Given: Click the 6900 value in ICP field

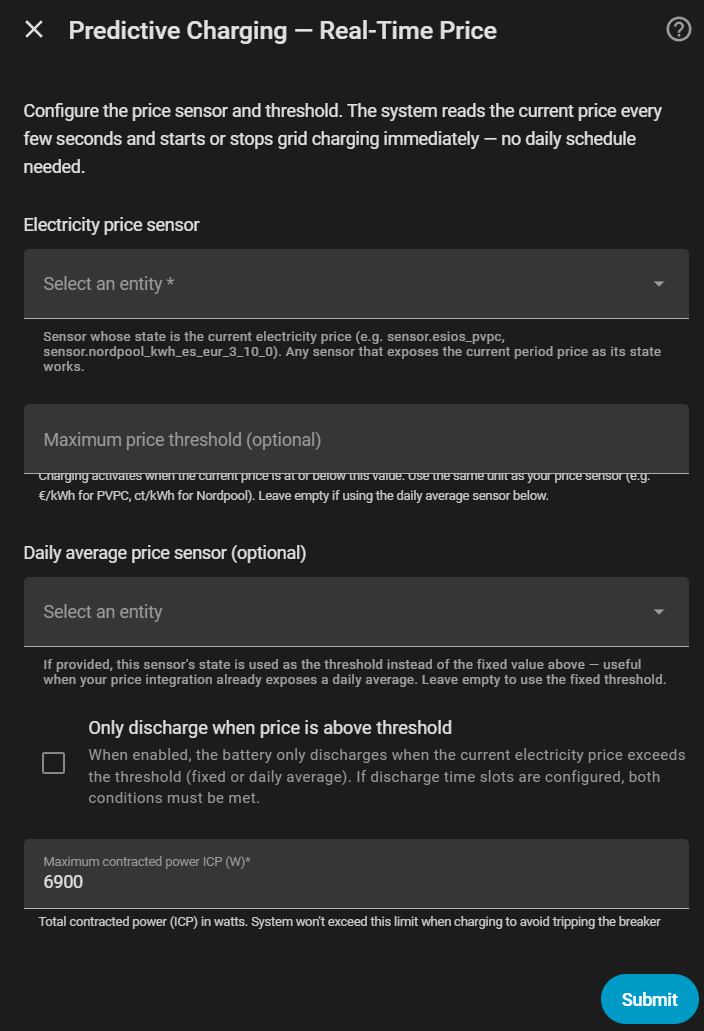Looking at the screenshot, I should tap(64, 882).
